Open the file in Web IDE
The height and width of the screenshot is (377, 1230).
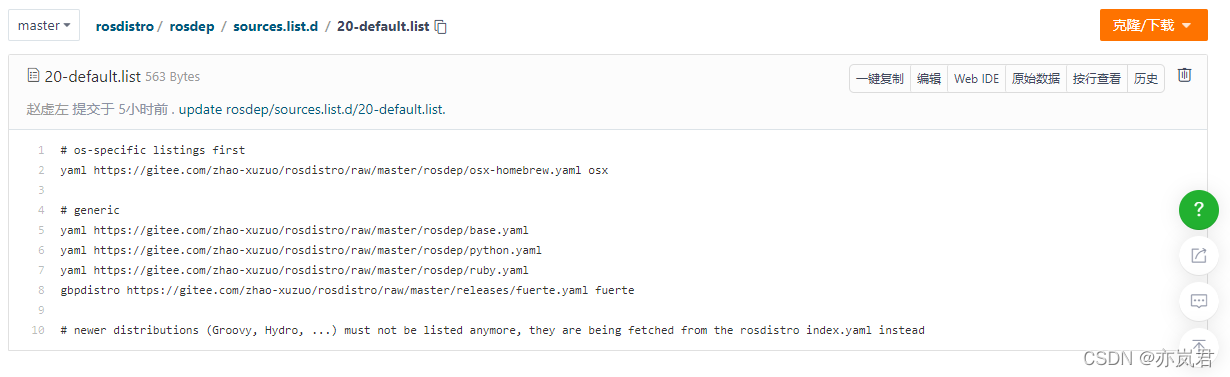[x=976, y=79]
